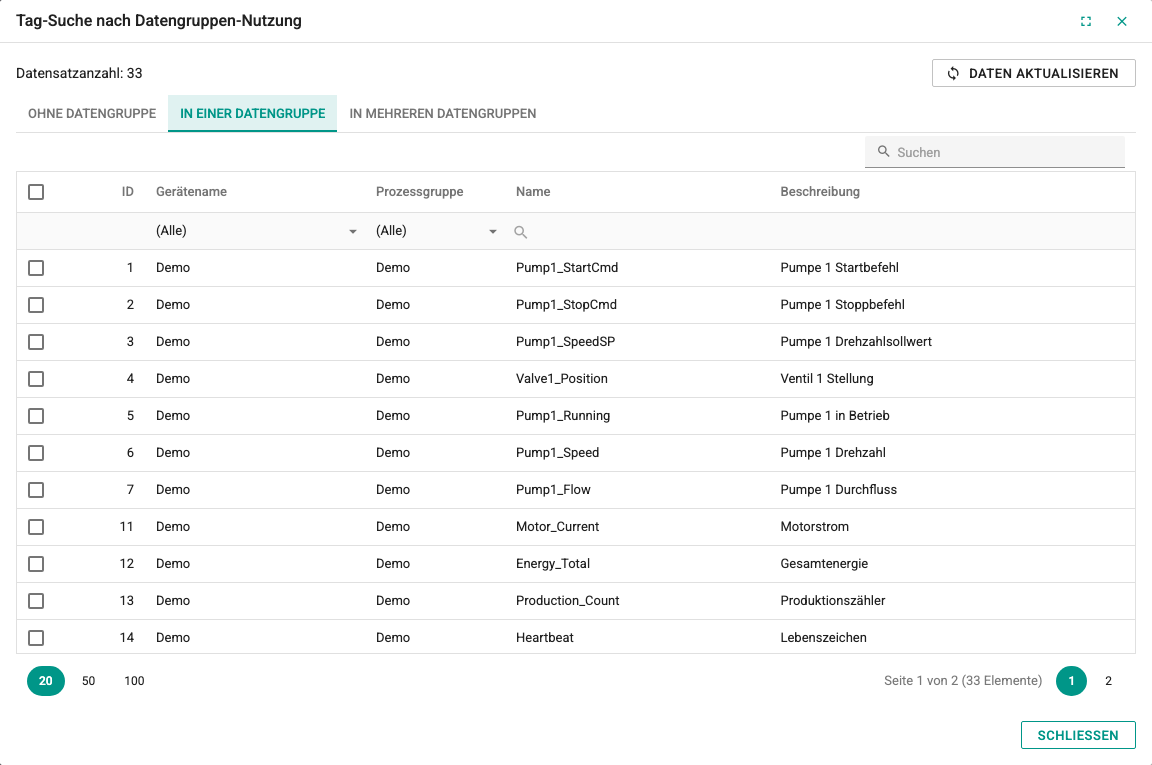Click the Daten aktualisieren button

pos(1034,73)
